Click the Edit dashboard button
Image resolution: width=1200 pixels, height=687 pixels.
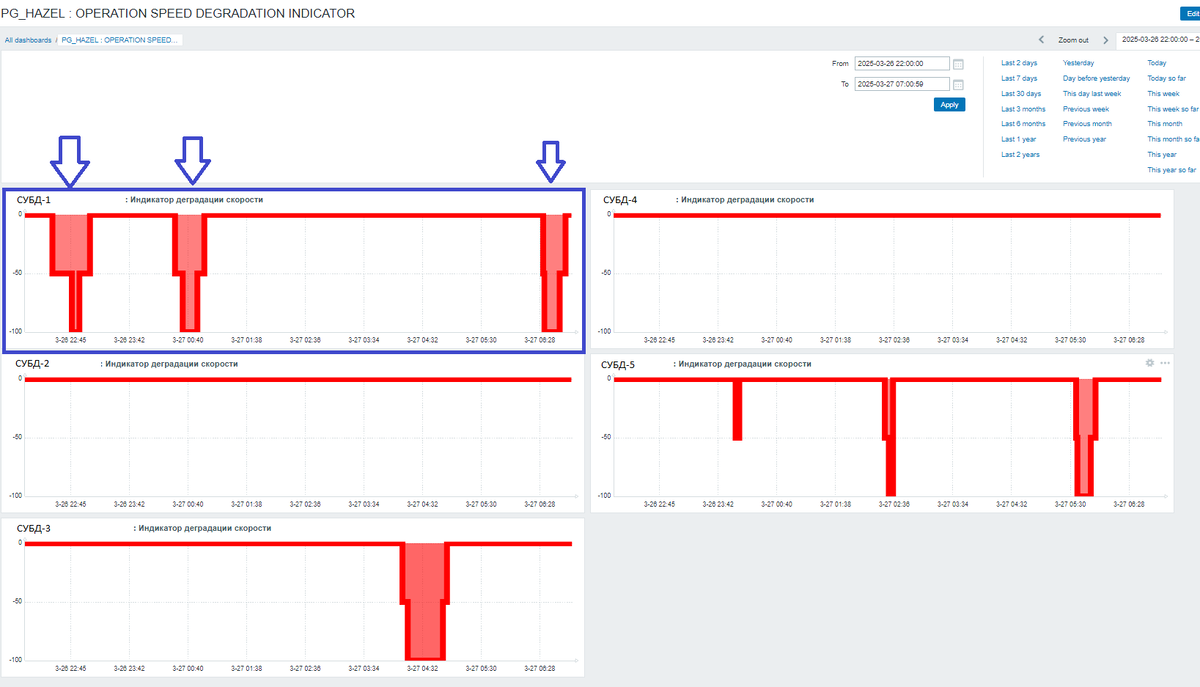1190,13
